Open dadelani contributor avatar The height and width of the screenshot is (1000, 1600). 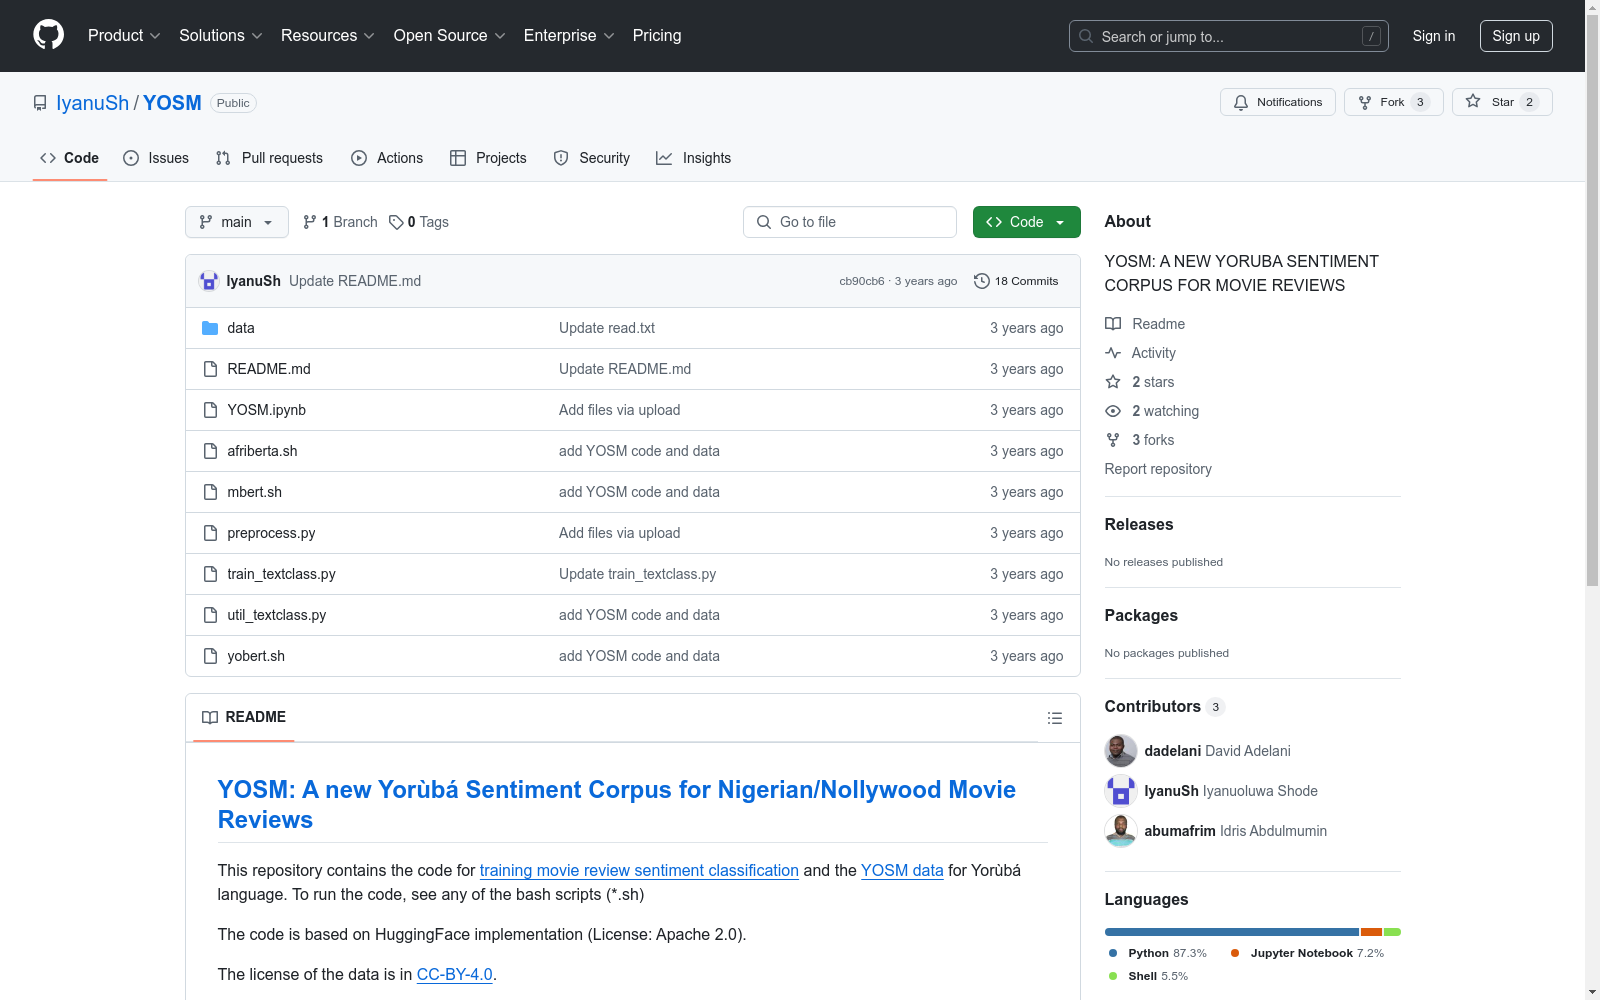1121,751
